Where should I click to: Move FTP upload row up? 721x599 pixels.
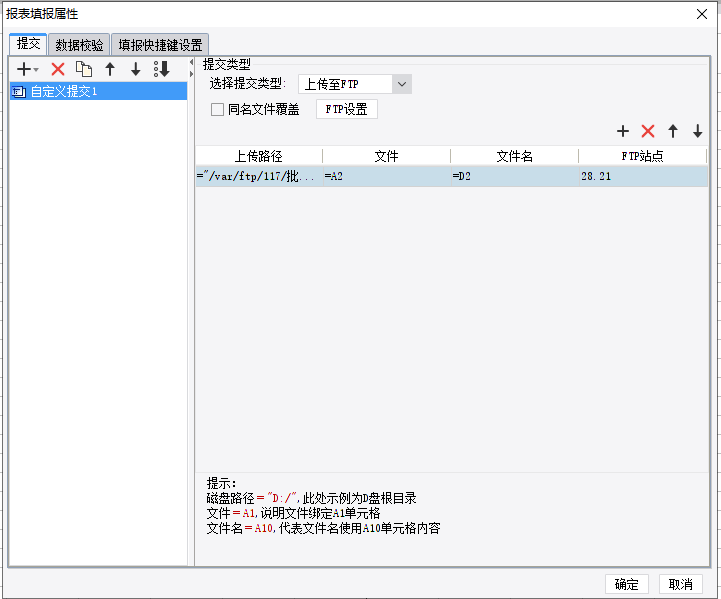673,131
